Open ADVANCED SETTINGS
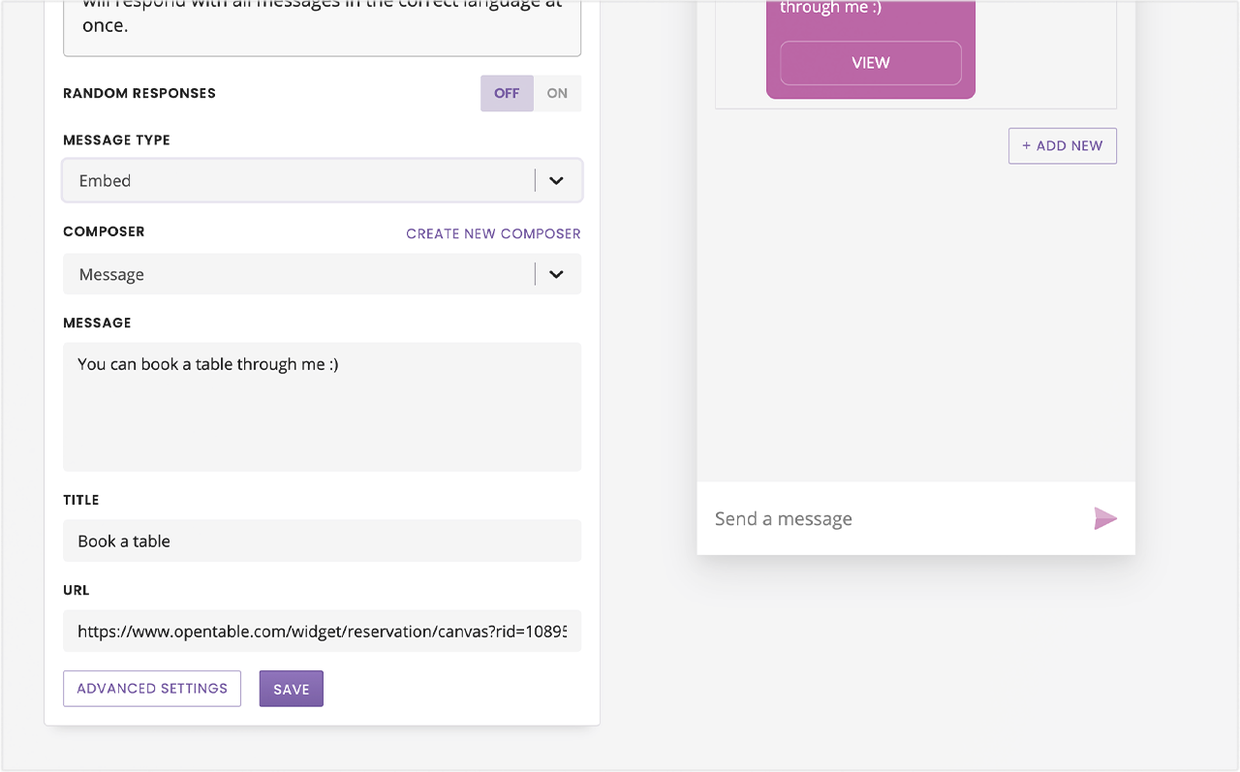The width and height of the screenshot is (1240, 772). click(151, 688)
